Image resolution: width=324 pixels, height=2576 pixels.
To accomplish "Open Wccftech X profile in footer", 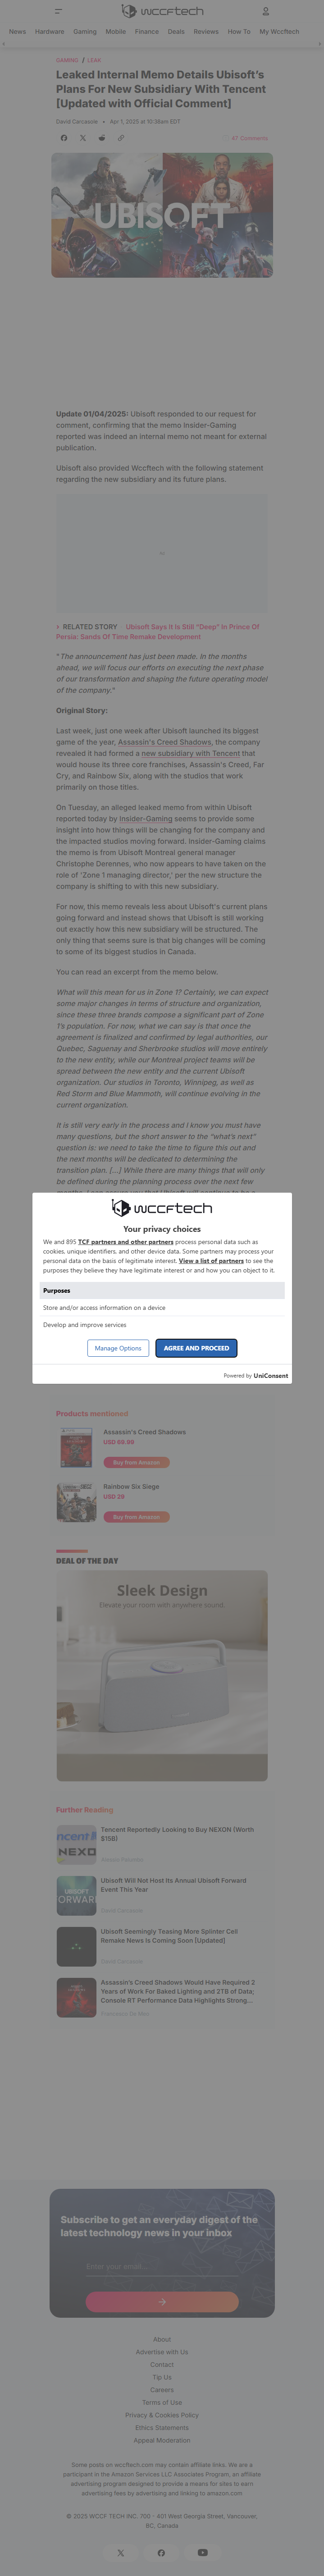I will click(x=121, y=2552).
